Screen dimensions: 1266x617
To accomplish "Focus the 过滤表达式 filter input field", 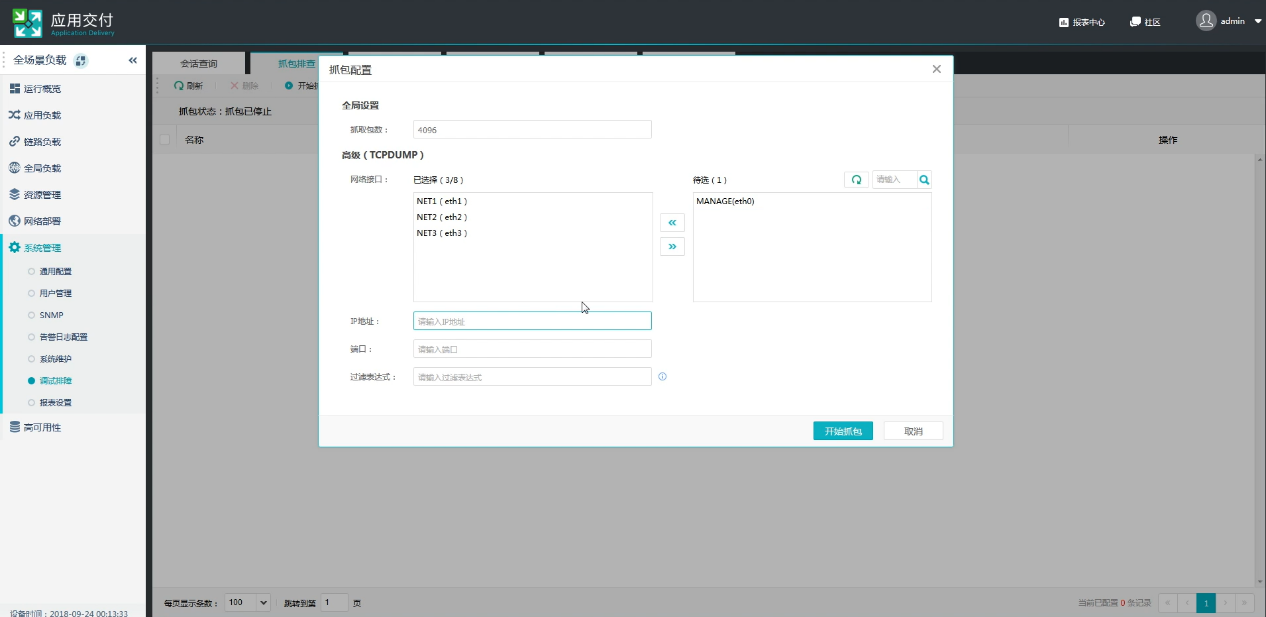I will (532, 377).
